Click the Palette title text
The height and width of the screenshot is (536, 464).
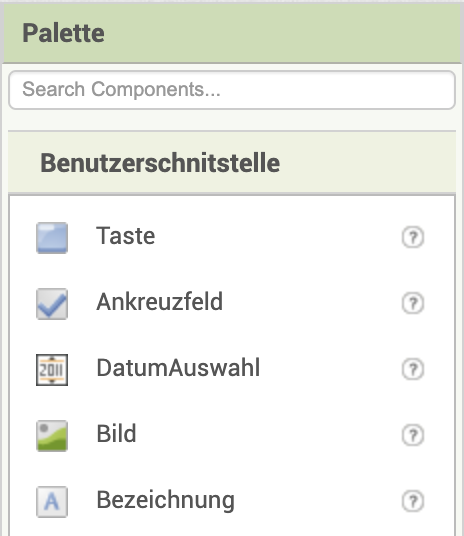(63, 33)
